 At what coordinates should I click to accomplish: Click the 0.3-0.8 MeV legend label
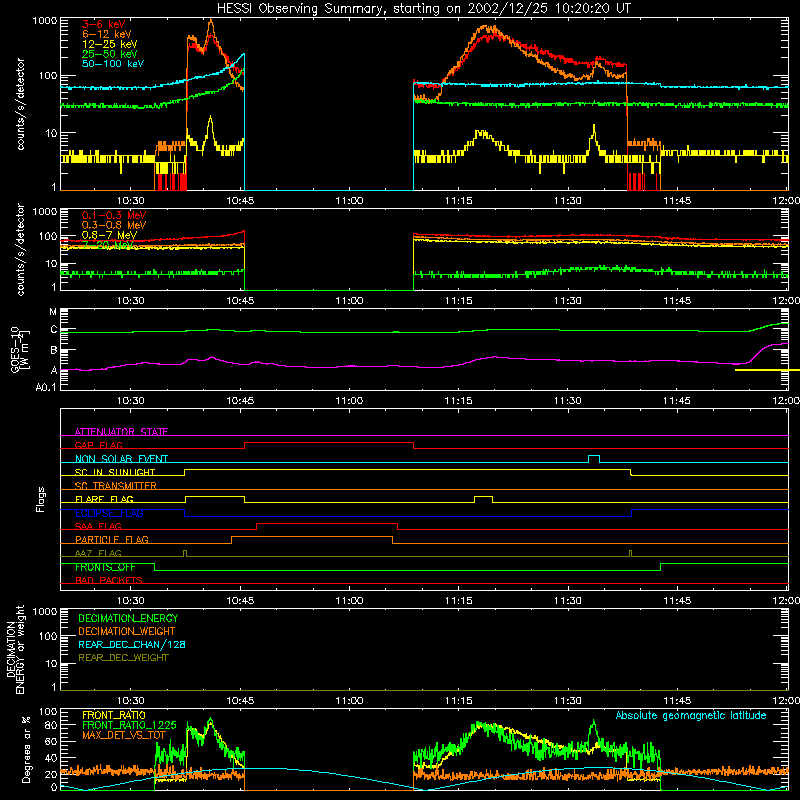coord(114,225)
